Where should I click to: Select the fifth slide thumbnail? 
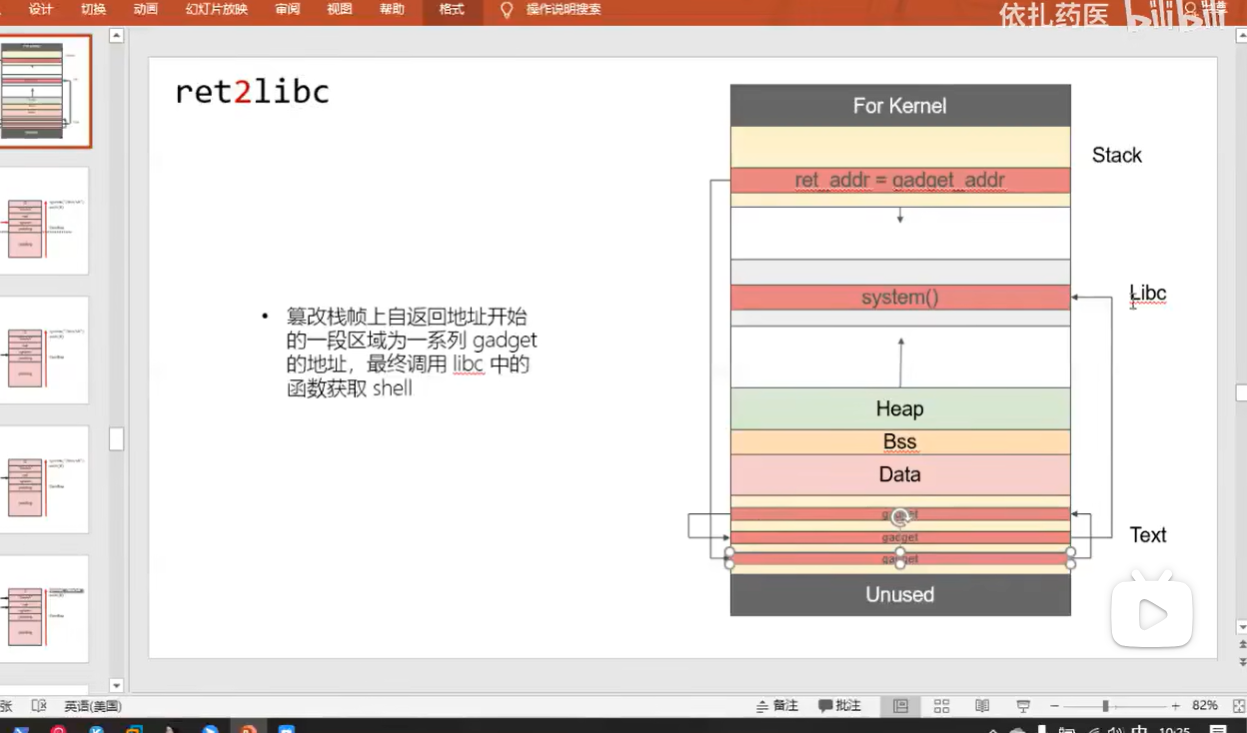44,609
